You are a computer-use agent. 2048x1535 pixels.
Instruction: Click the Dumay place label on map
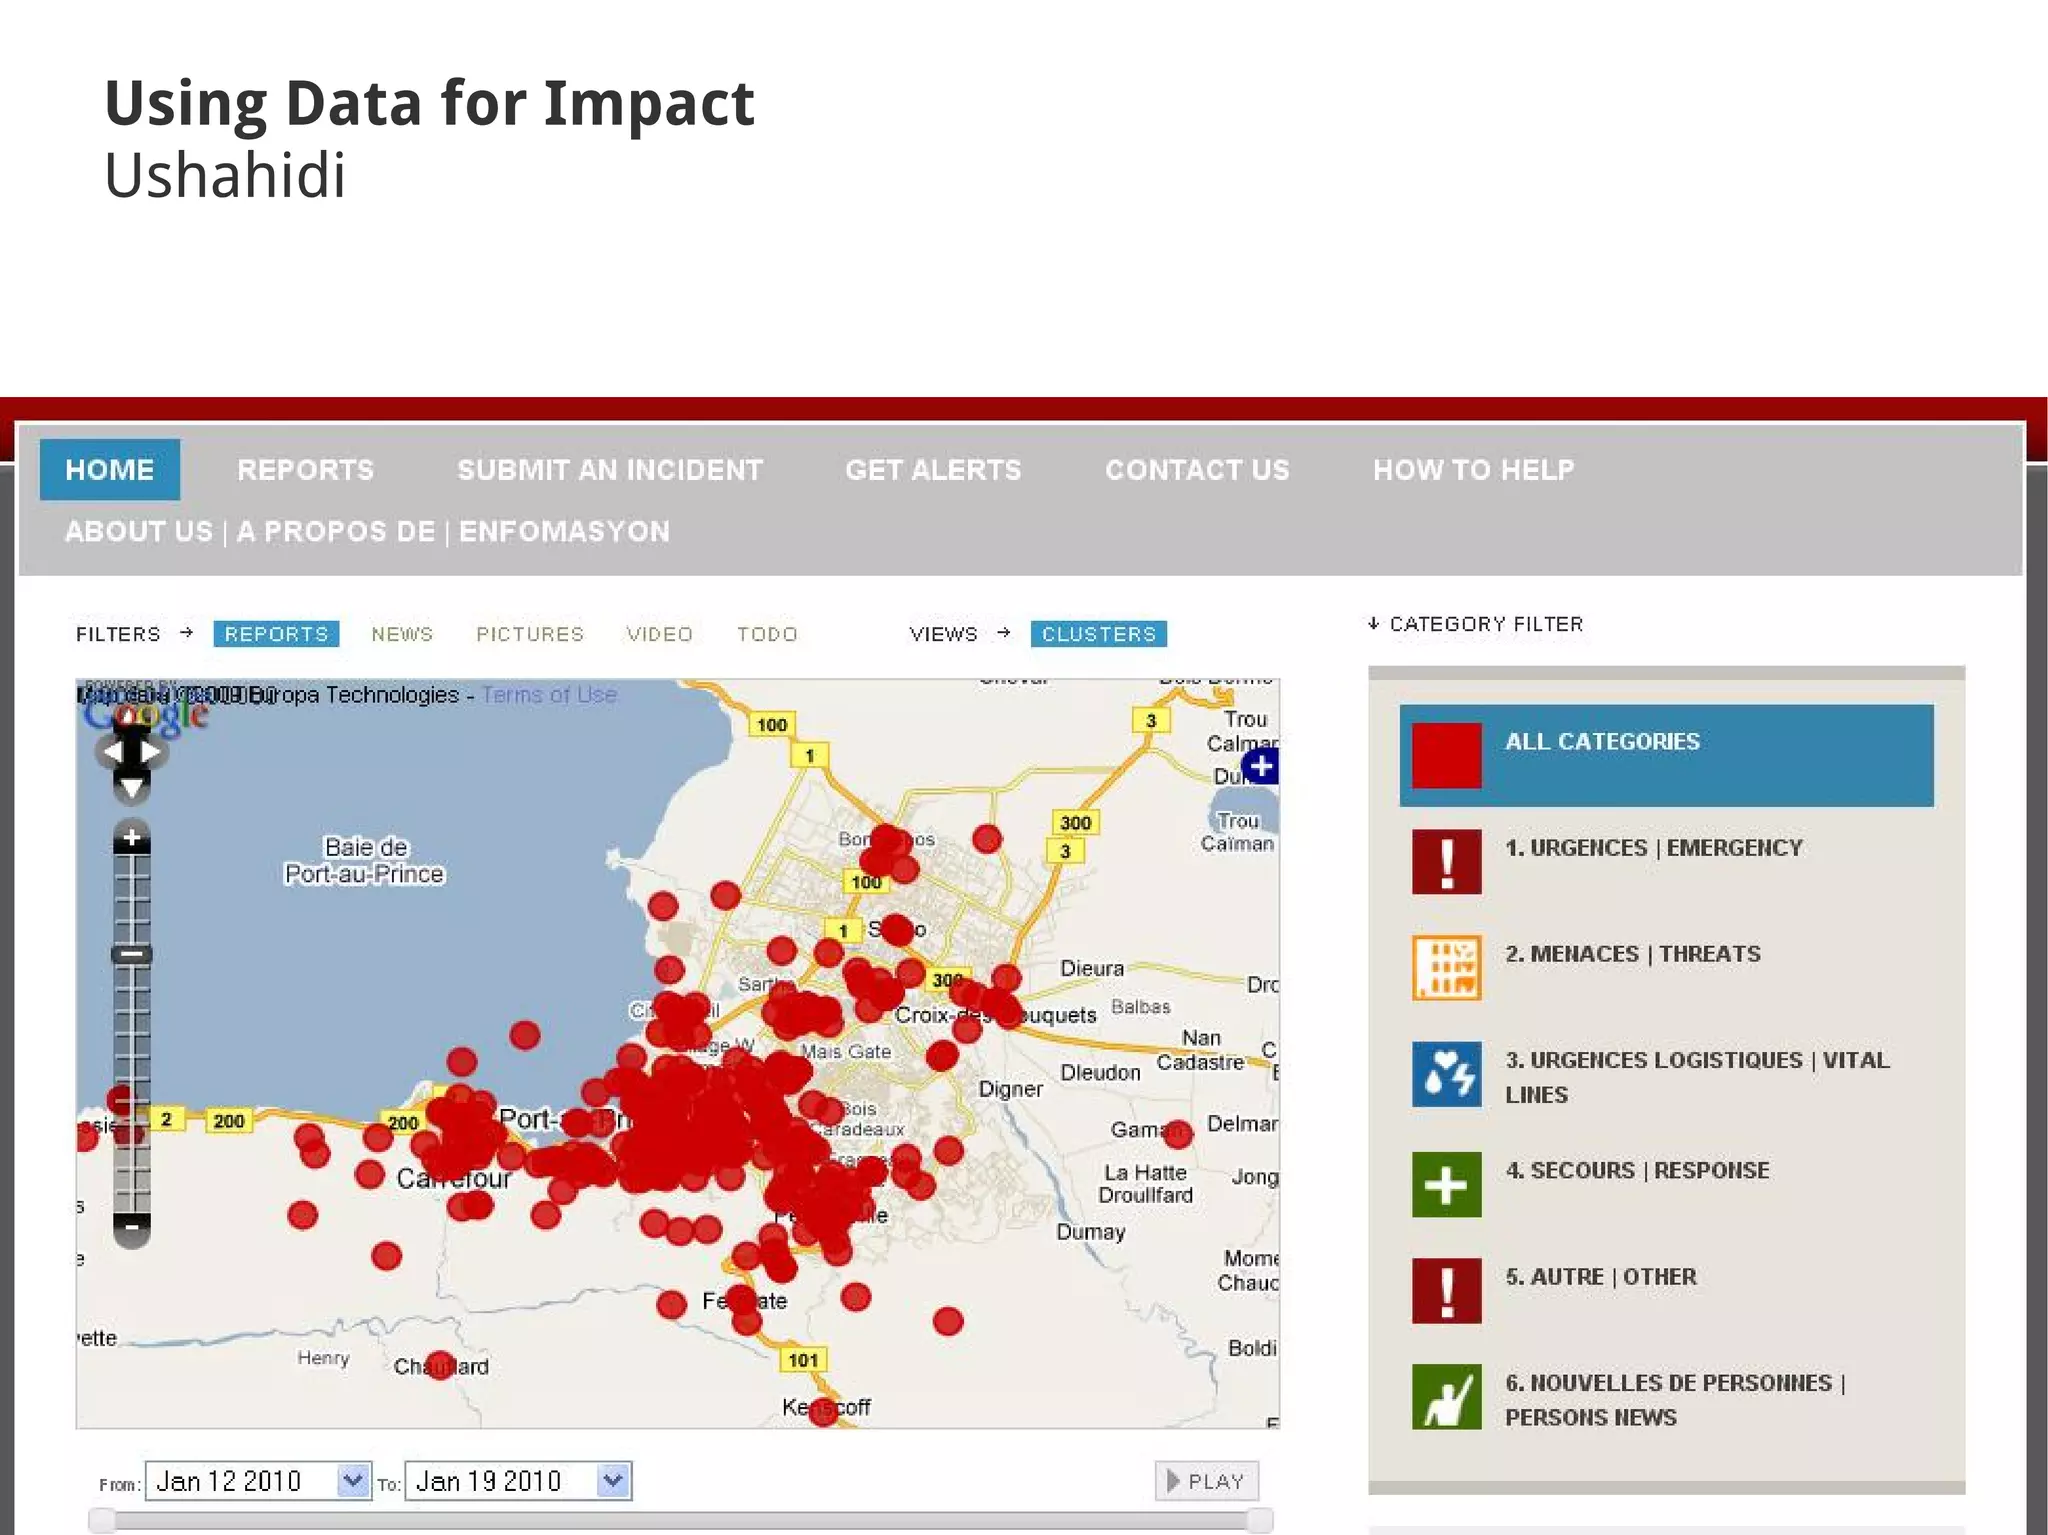(1091, 1232)
